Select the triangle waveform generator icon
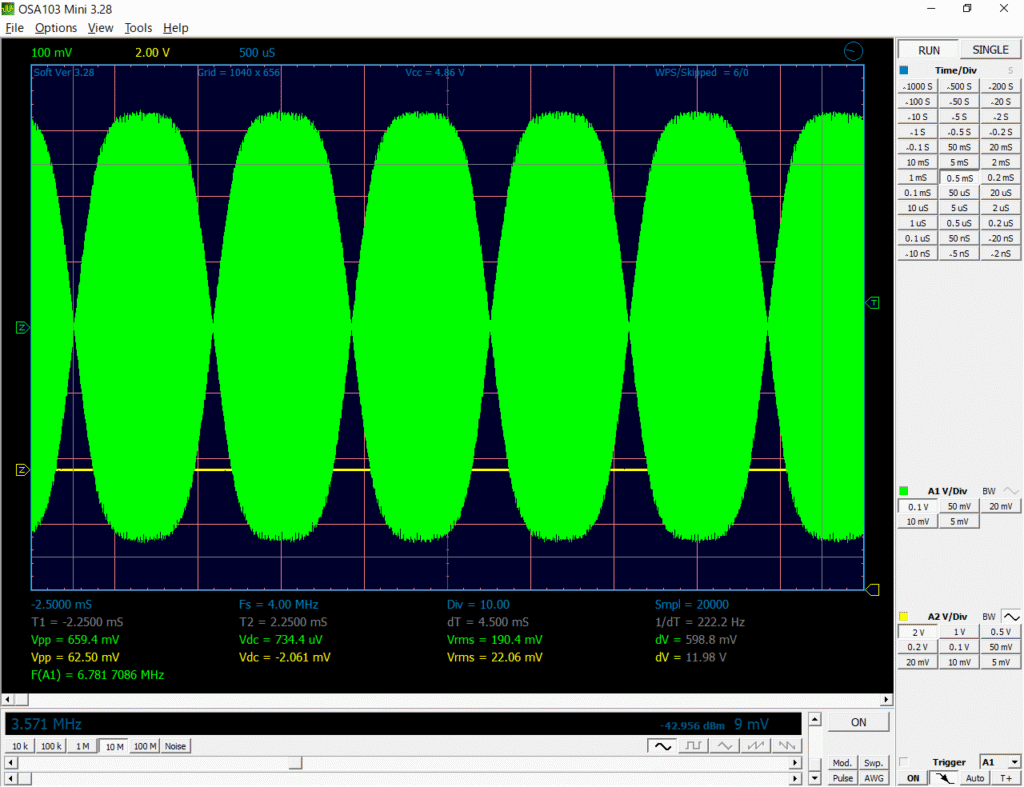The image size is (1024, 787). tap(725, 746)
